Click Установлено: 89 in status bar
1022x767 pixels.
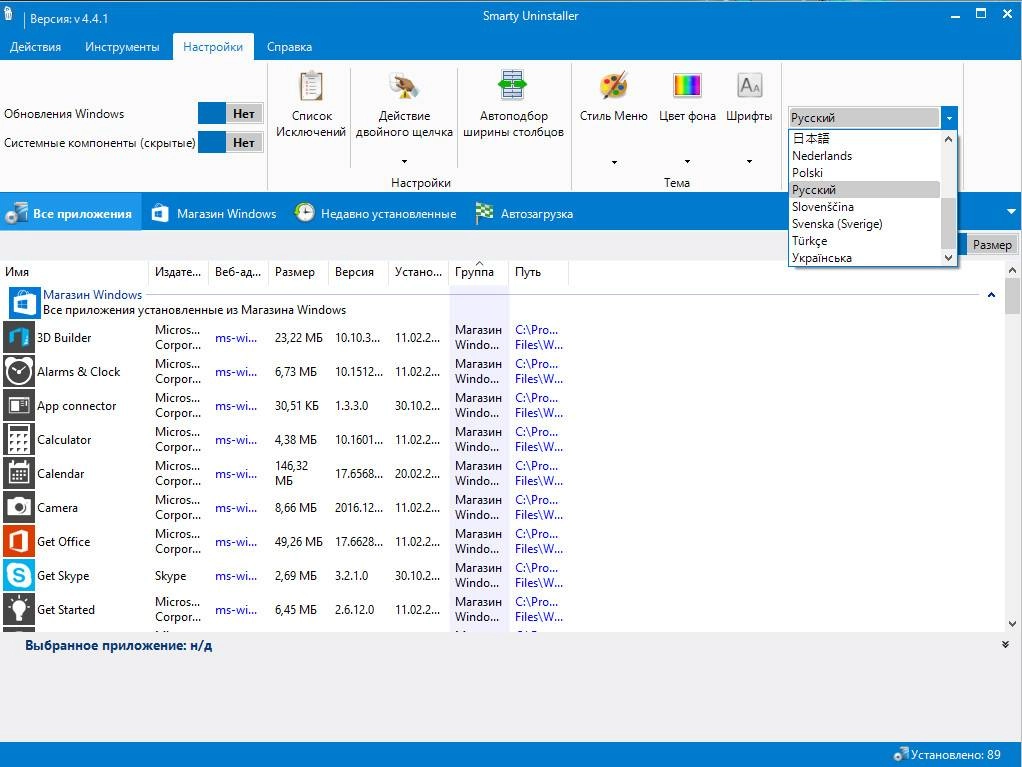[956, 755]
